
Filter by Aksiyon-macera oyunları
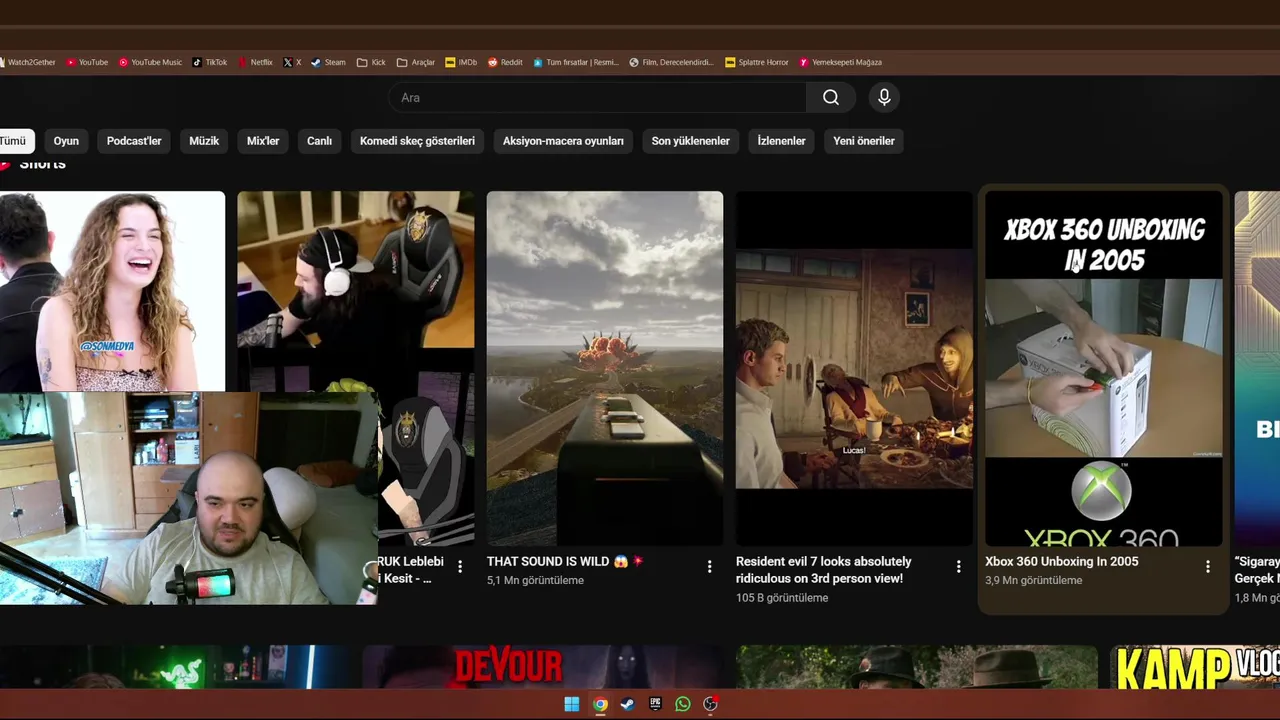click(x=563, y=141)
